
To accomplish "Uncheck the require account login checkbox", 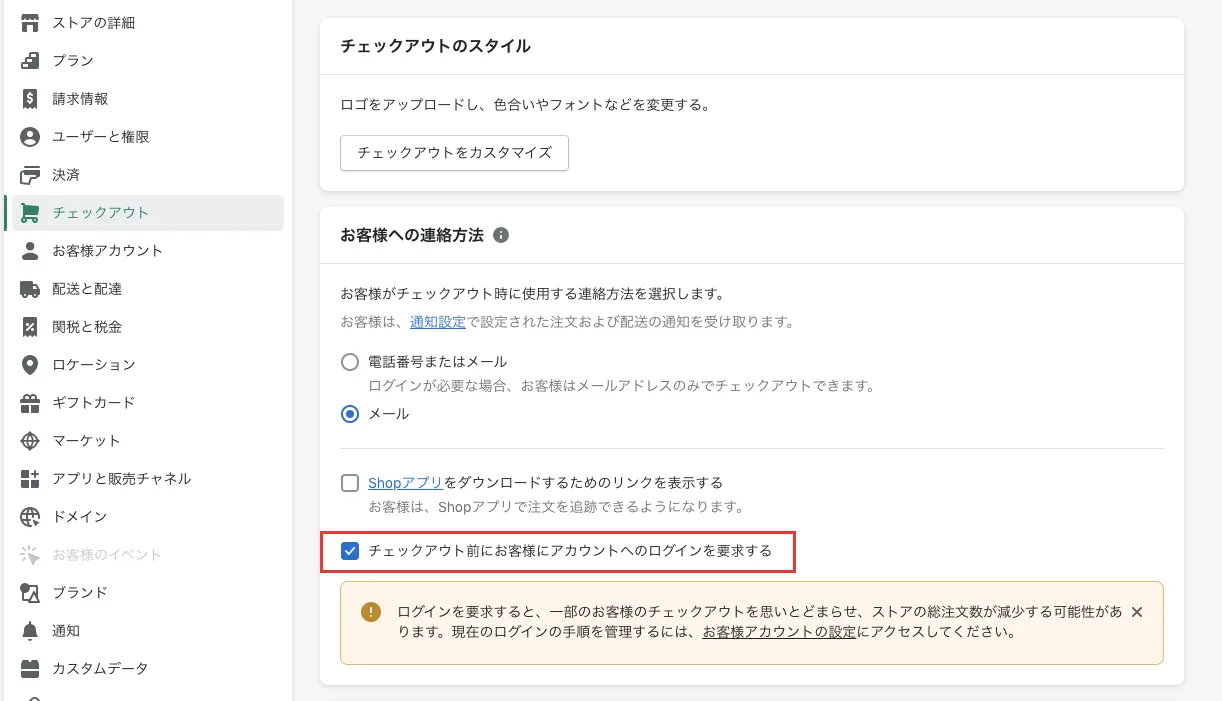I will (350, 551).
